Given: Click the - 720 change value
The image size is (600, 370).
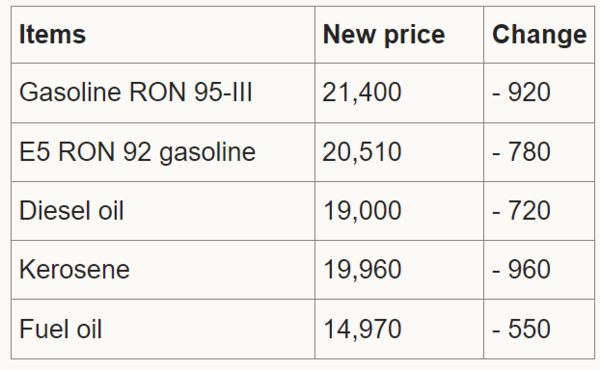Looking at the screenshot, I should coord(521,210).
